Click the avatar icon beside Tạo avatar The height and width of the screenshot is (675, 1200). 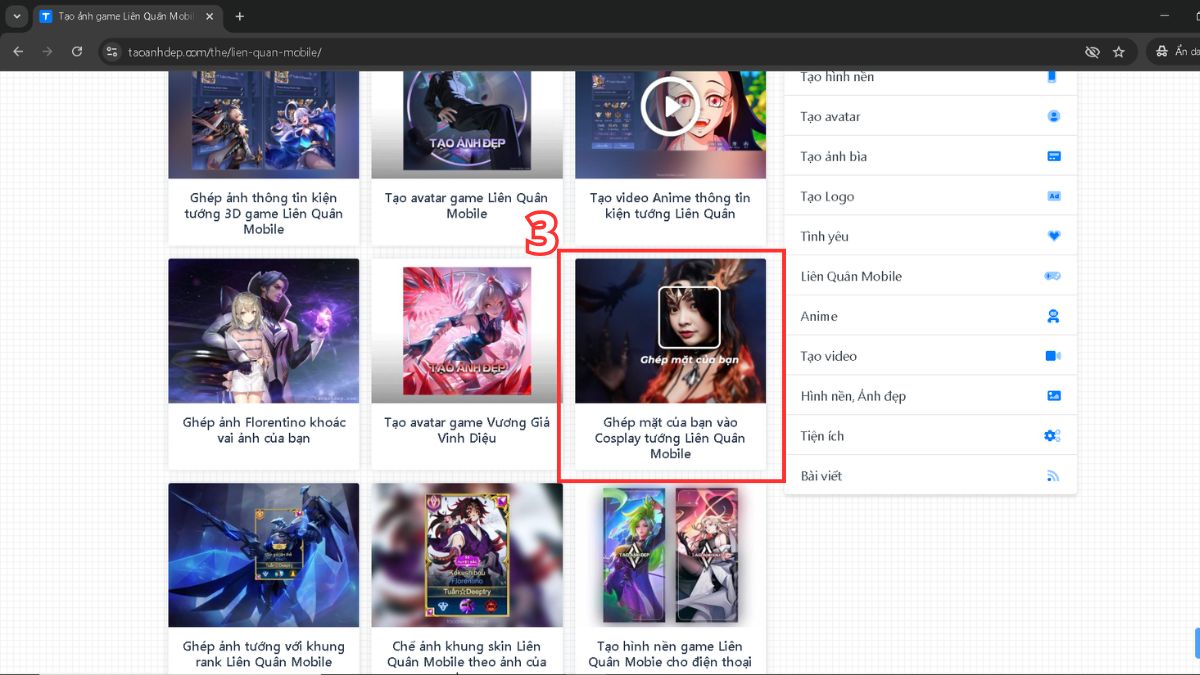point(1053,117)
